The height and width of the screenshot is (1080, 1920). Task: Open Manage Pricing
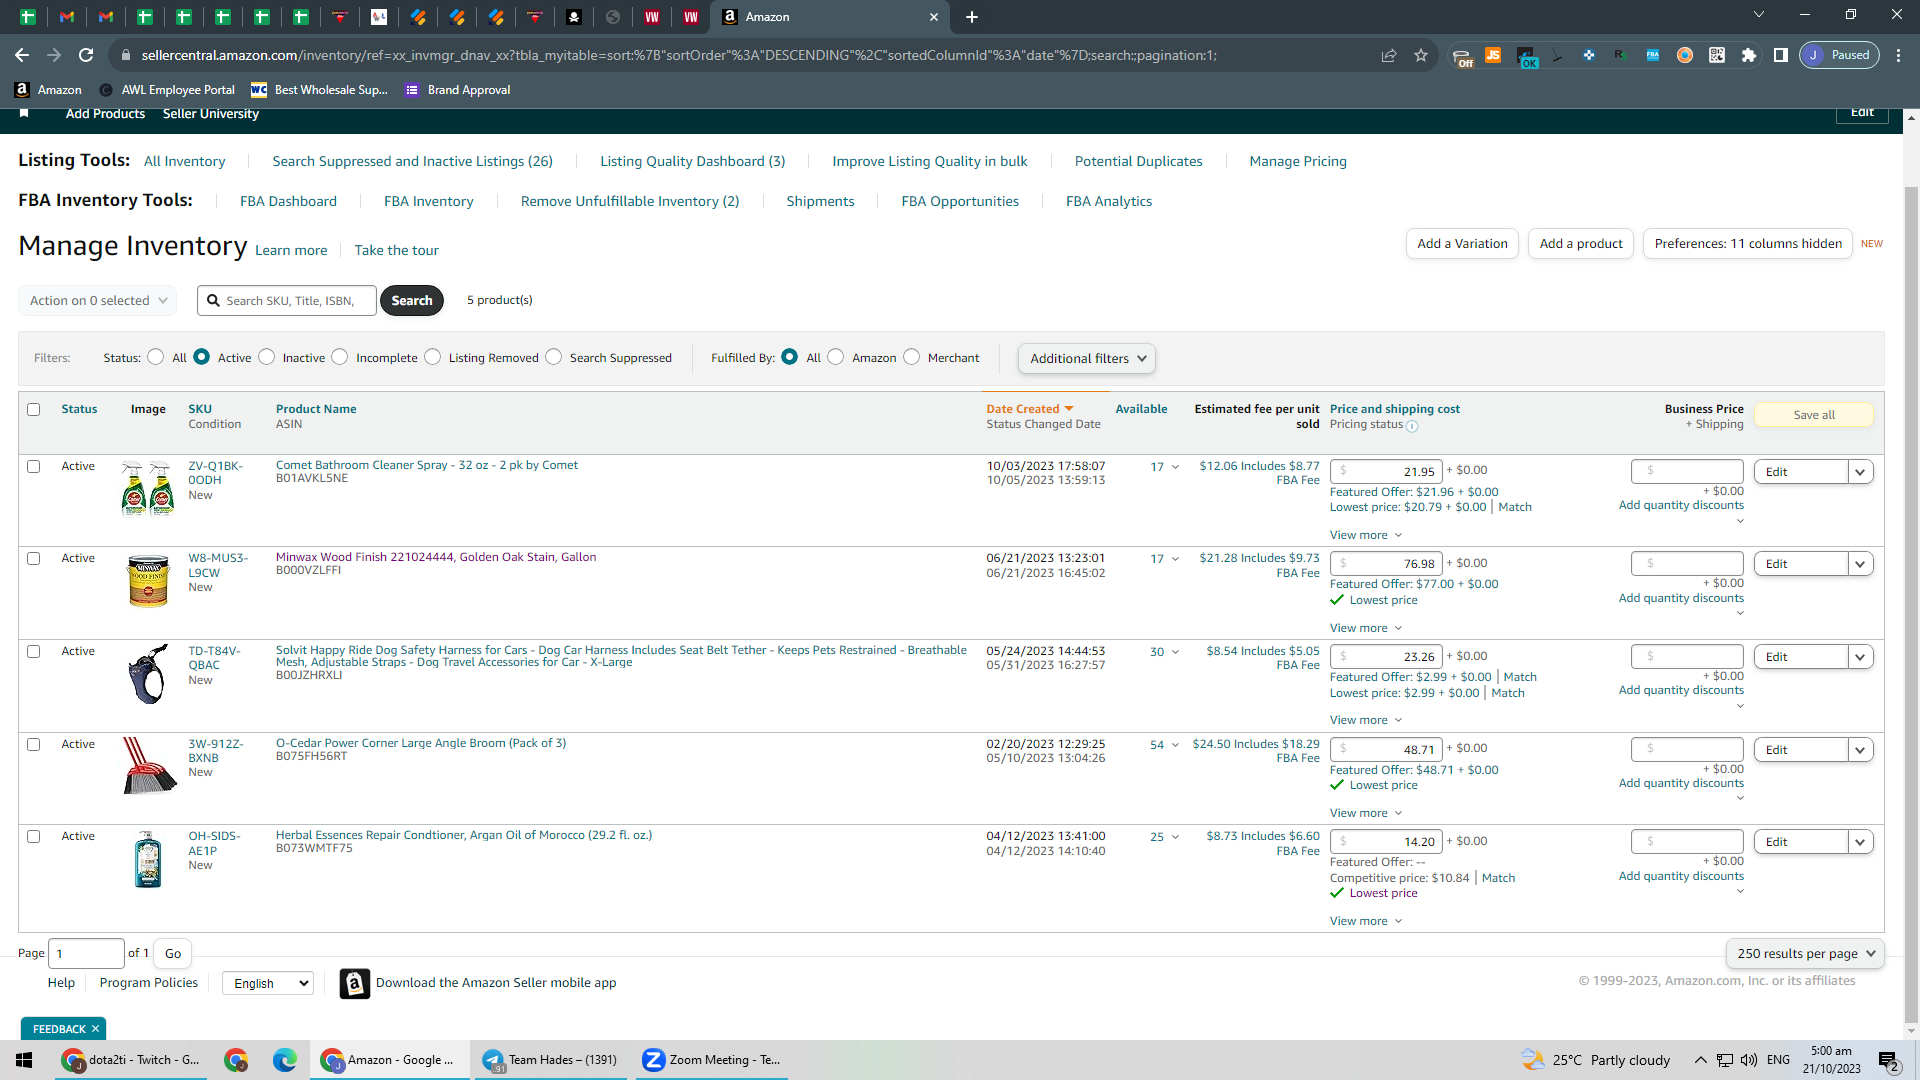click(x=1298, y=161)
